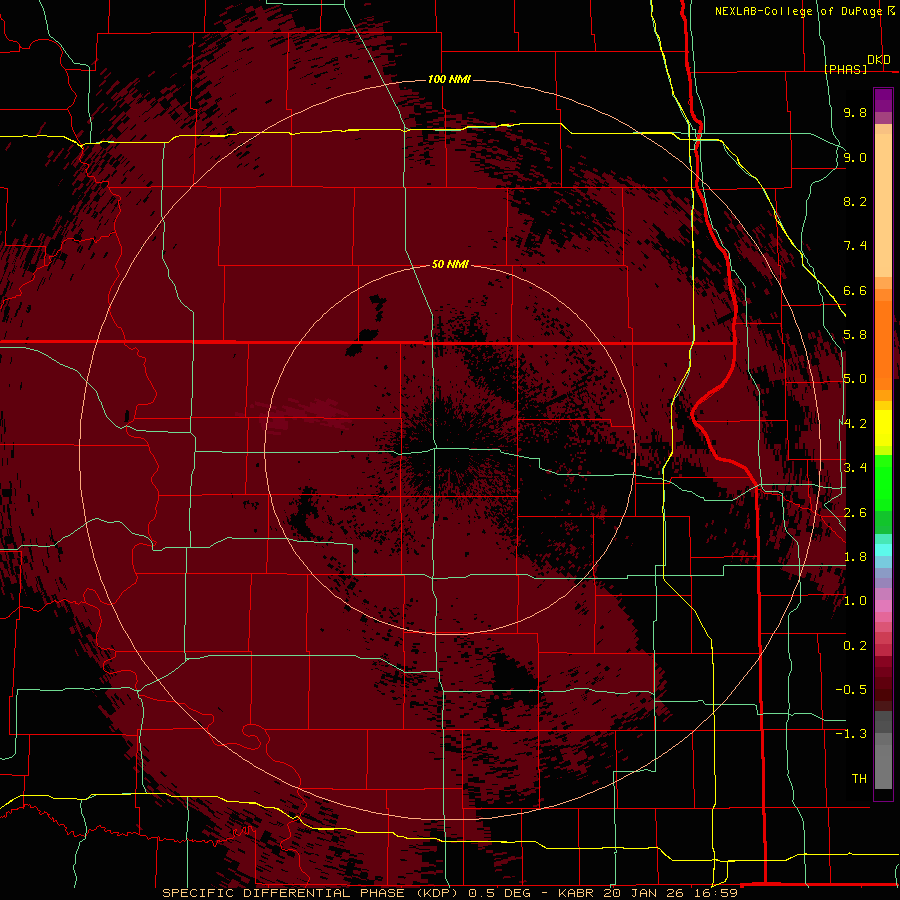The height and width of the screenshot is (900, 900).
Task: Click the 9.0 value on the scale
Action: click(855, 157)
